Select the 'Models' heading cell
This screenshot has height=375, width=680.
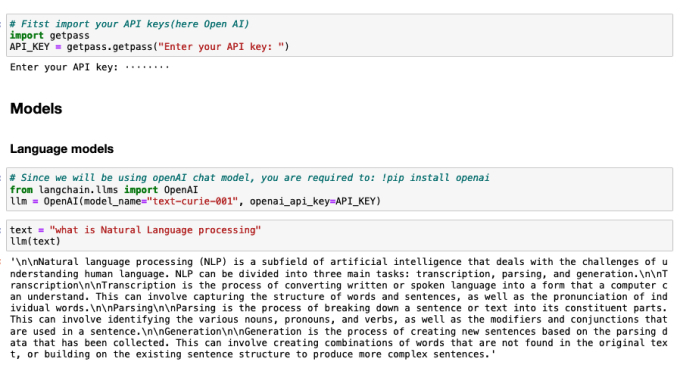(36, 108)
